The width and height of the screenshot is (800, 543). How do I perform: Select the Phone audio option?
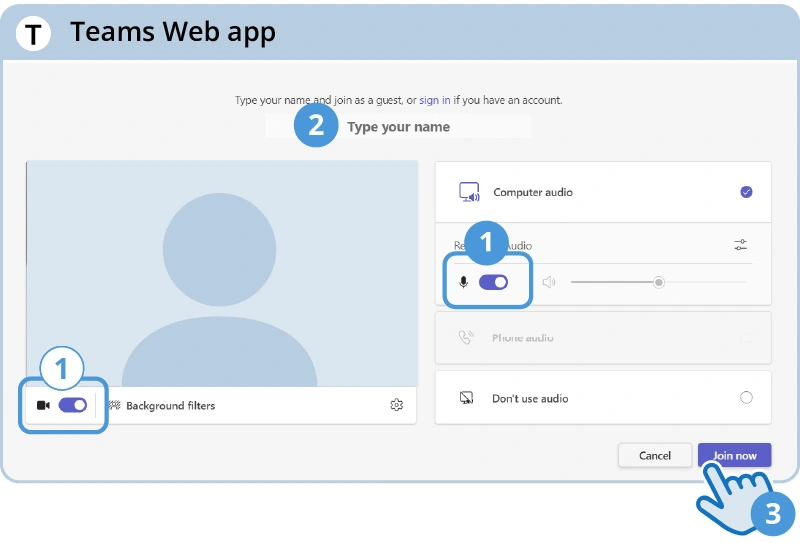point(603,338)
